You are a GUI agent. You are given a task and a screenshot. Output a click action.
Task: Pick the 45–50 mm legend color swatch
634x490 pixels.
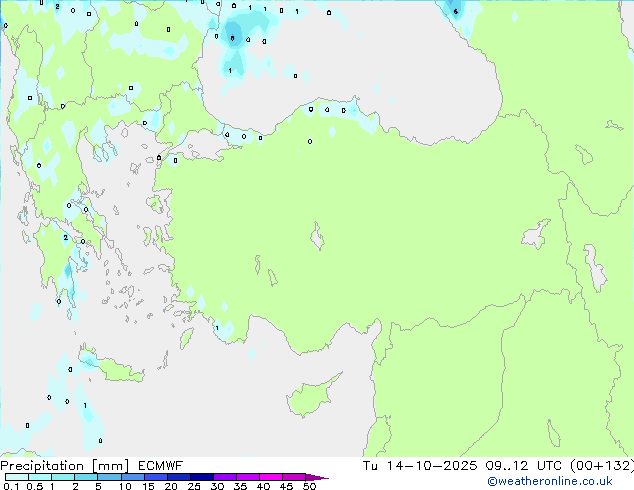pos(294,477)
